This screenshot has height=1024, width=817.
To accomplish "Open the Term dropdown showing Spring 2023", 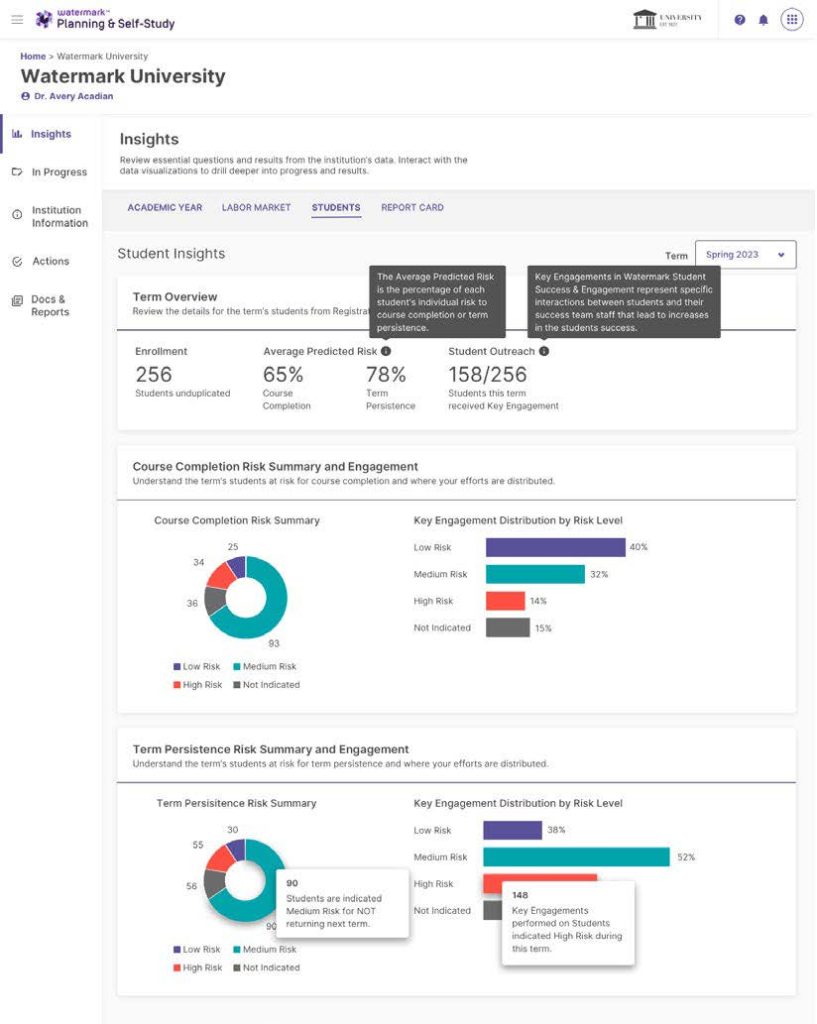I will [x=745, y=255].
